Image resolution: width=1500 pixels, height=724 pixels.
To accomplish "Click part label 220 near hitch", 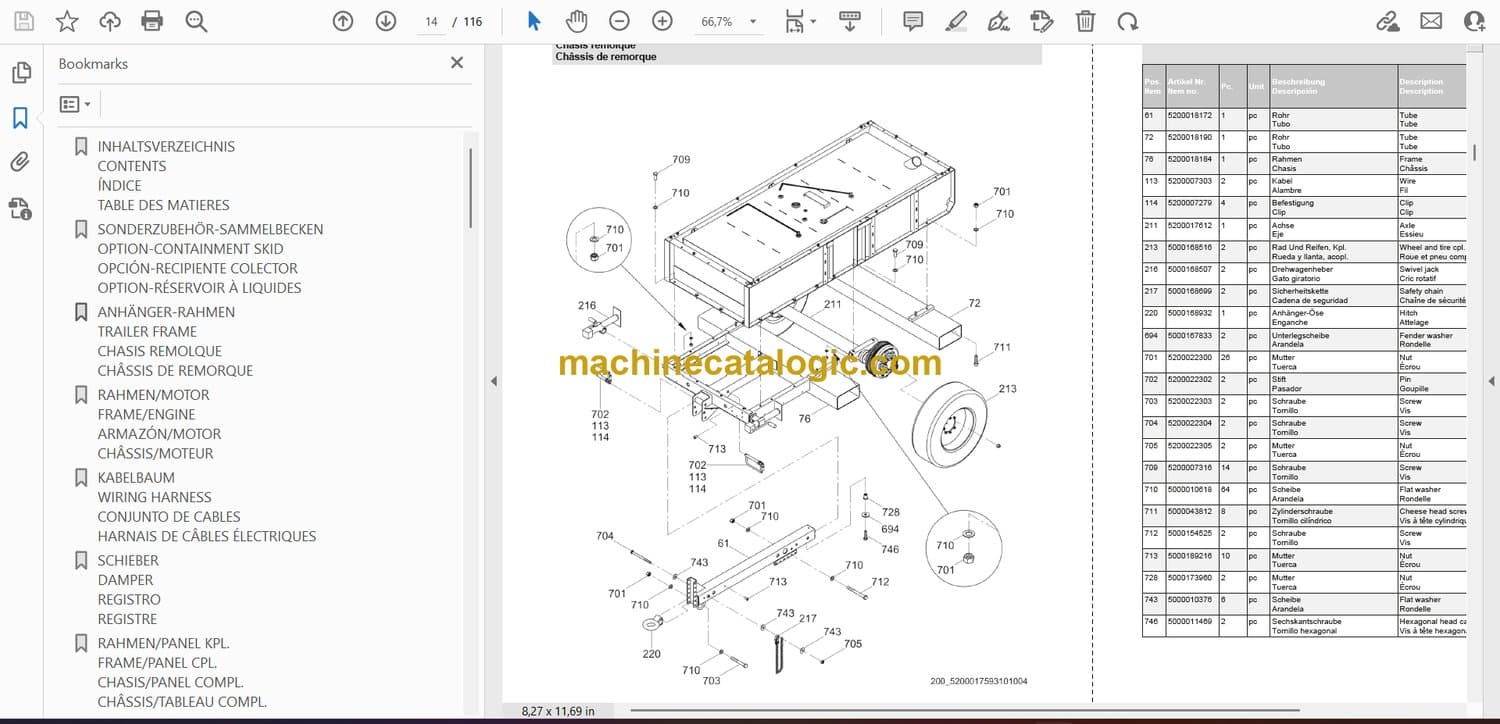I will (x=651, y=654).
